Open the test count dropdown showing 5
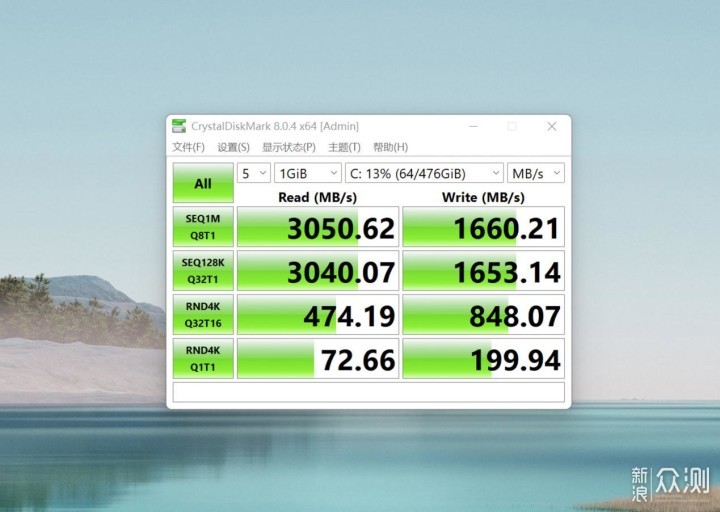This screenshot has width=720, height=512. click(254, 173)
